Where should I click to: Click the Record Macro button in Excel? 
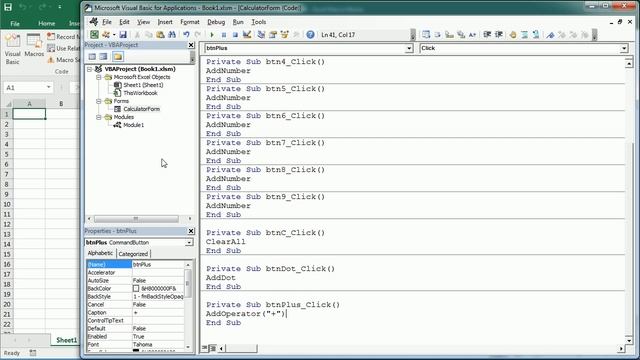tap(63, 36)
